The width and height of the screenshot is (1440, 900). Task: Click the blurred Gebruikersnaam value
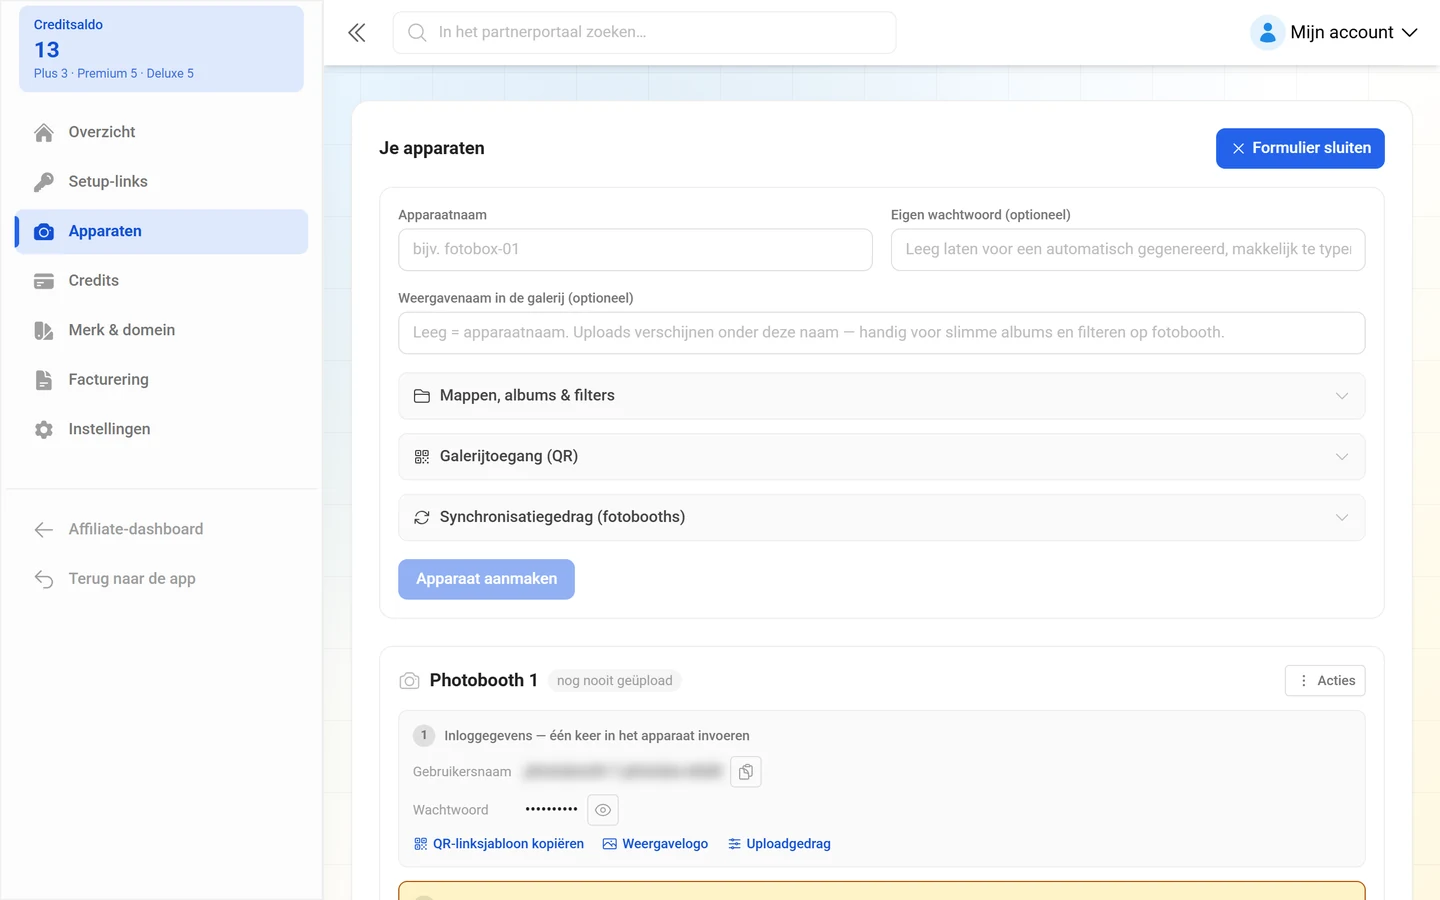click(x=623, y=772)
